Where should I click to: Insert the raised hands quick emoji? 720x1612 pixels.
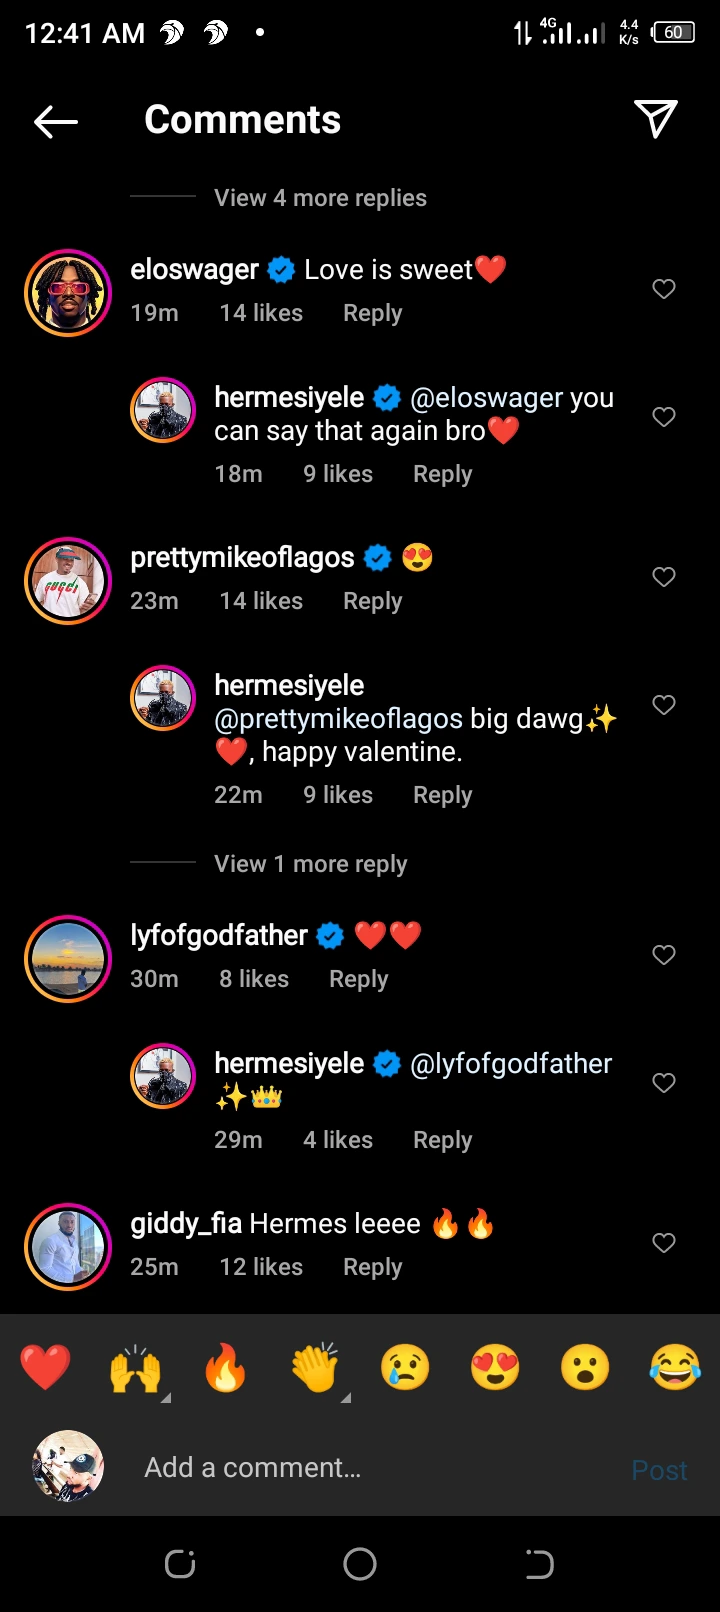coord(135,1367)
